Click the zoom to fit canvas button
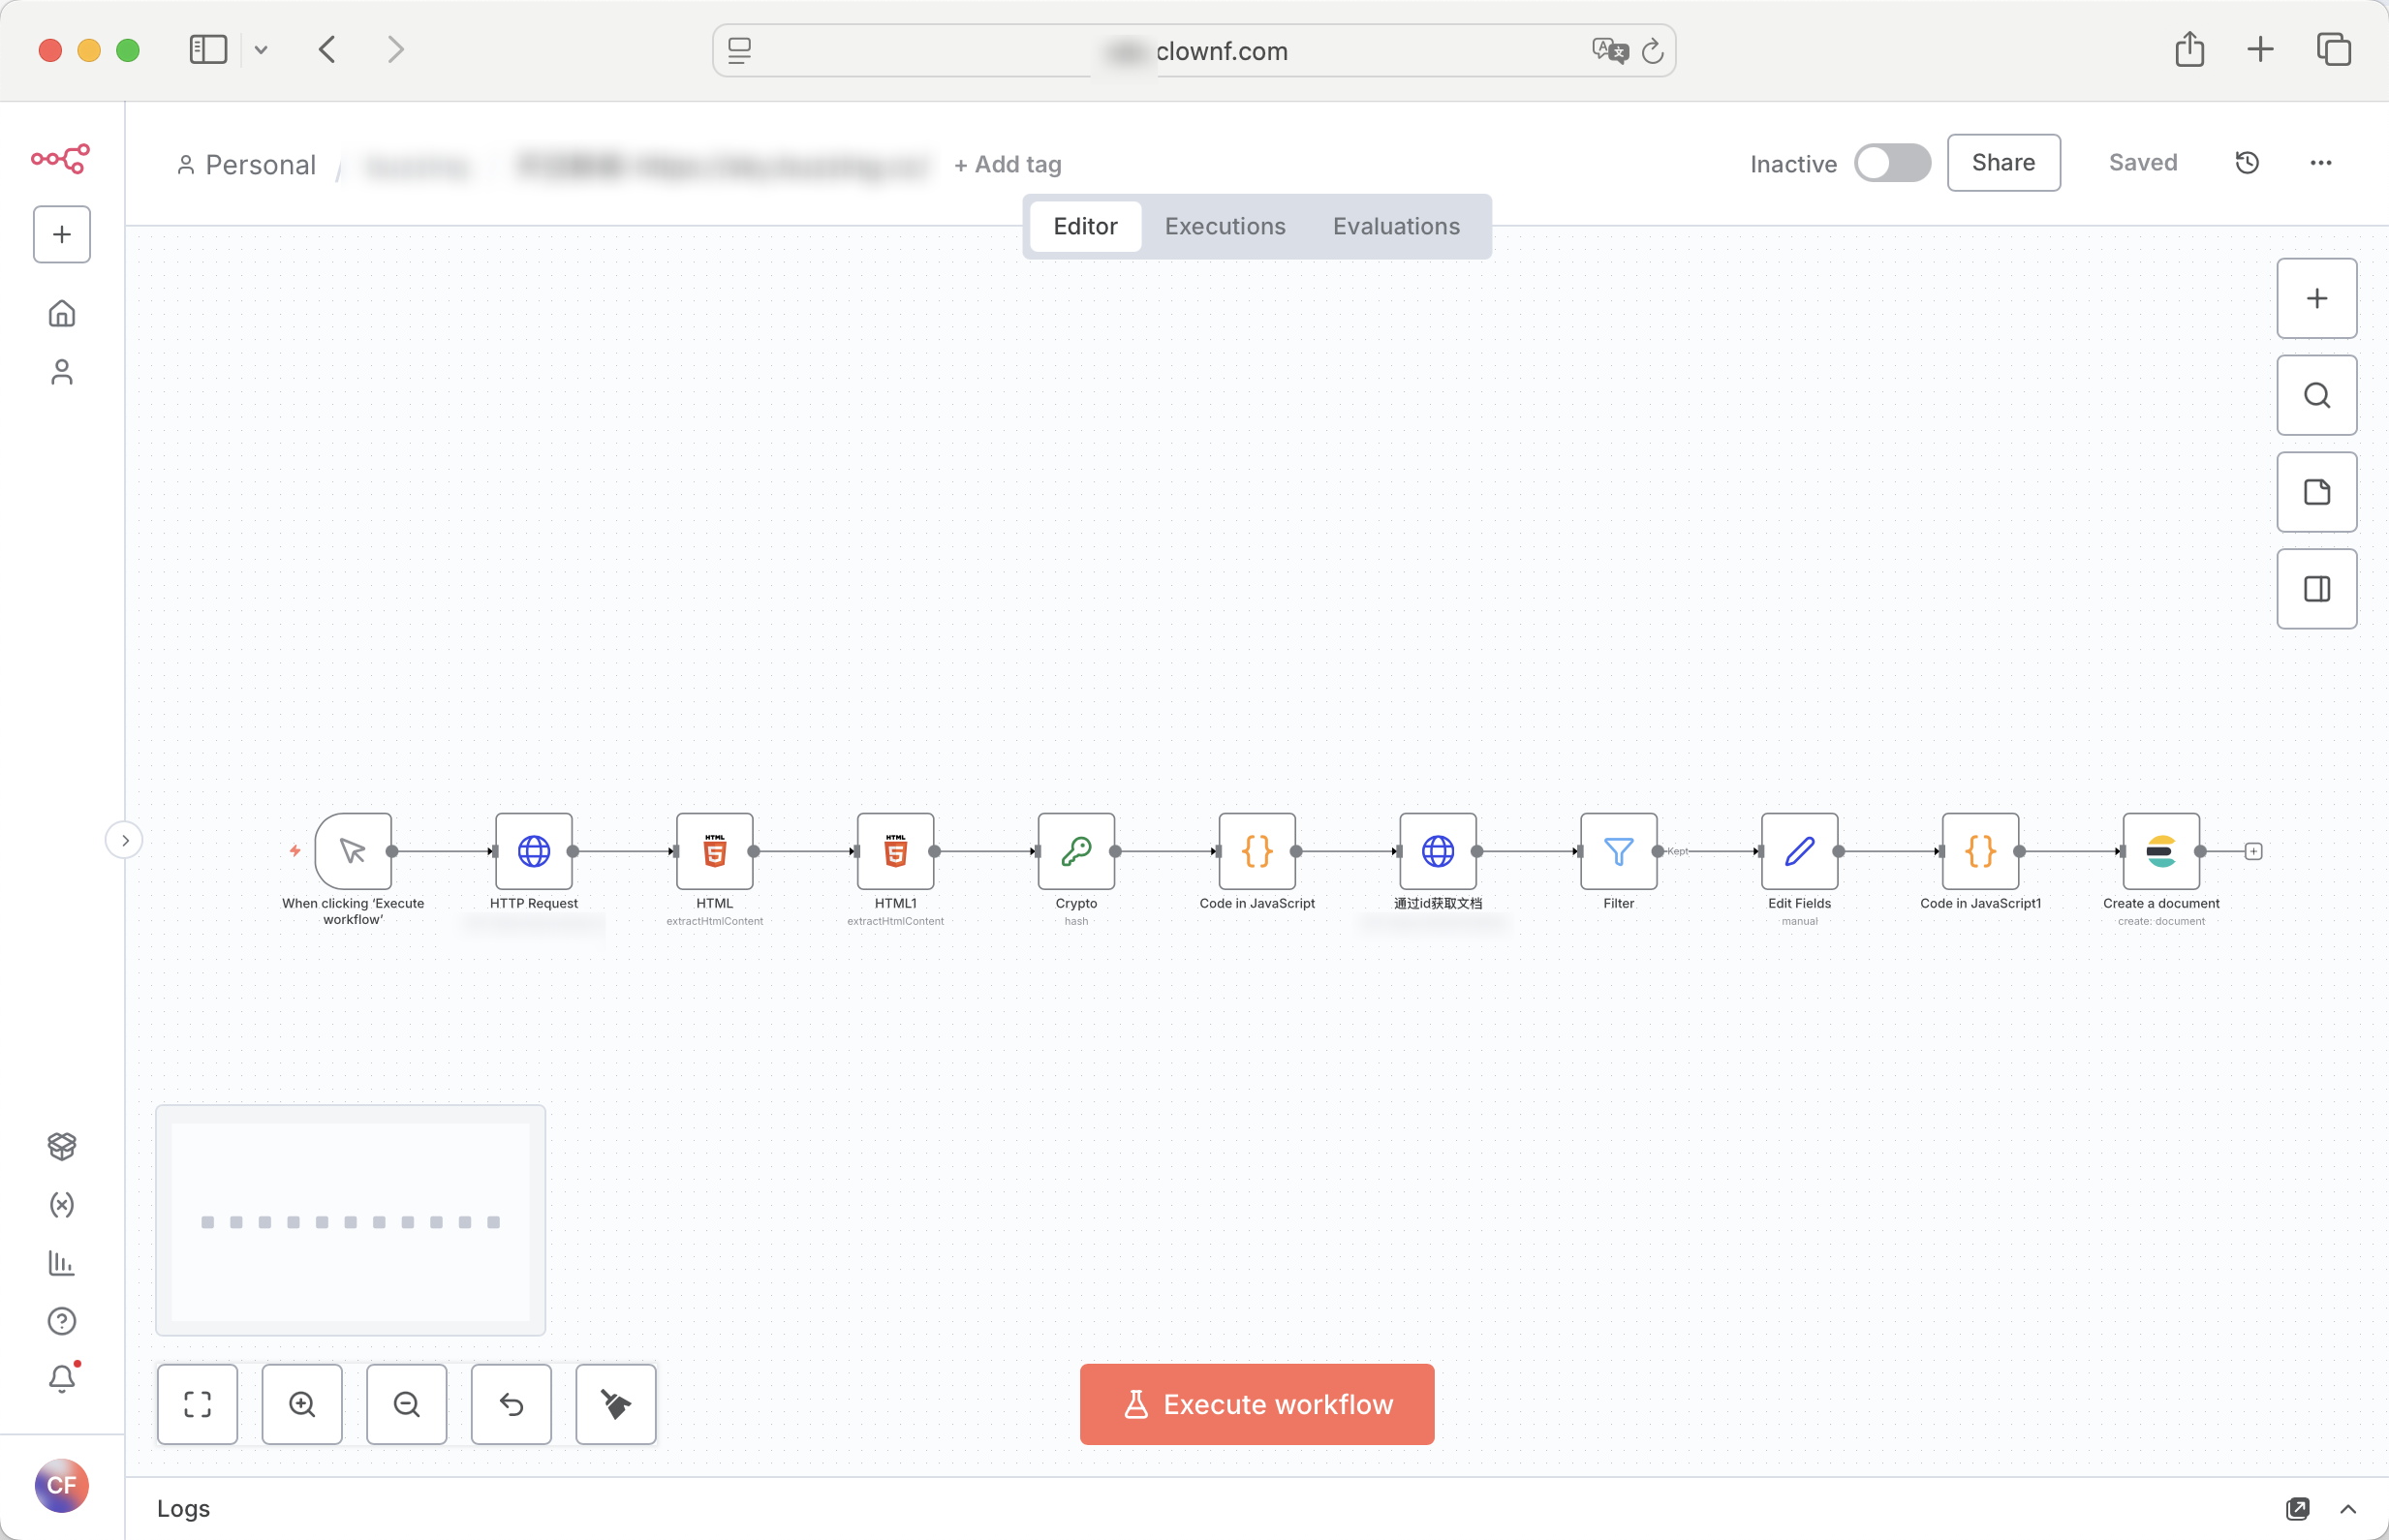 click(198, 1404)
